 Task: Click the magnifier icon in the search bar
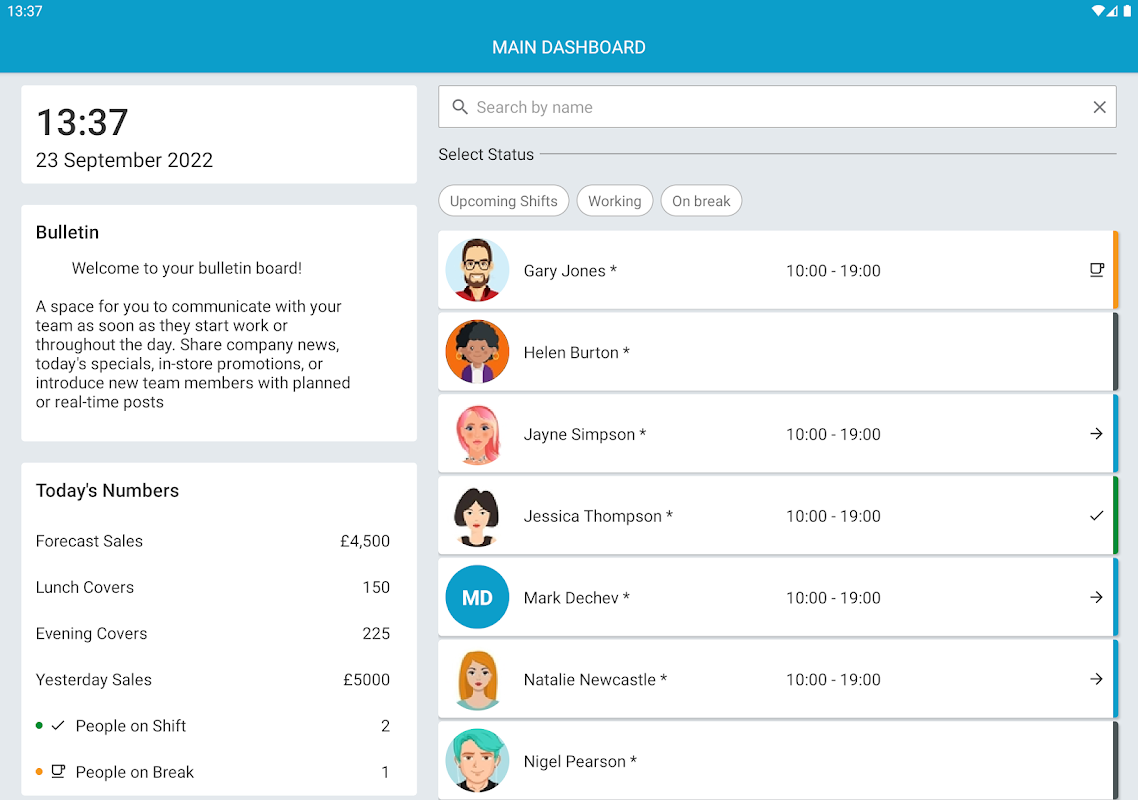tap(459, 107)
